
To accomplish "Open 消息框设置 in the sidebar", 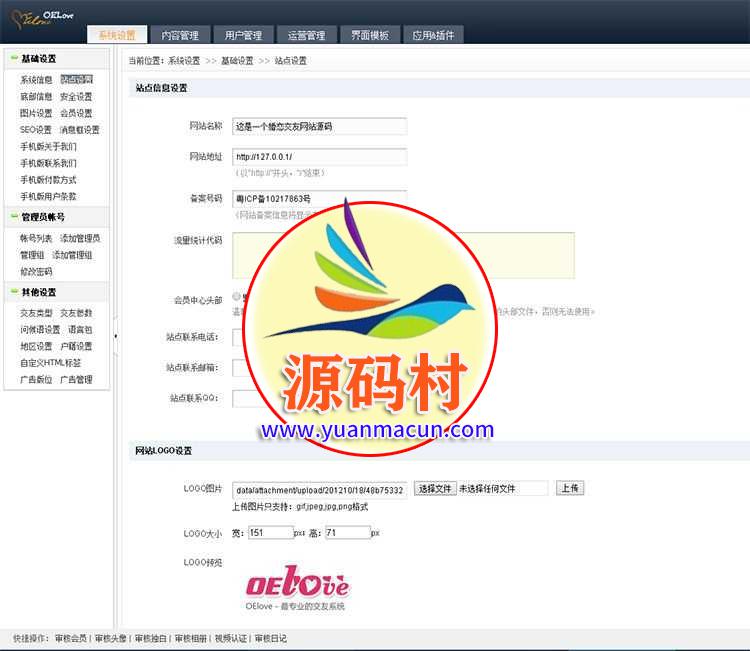I will click(80, 130).
